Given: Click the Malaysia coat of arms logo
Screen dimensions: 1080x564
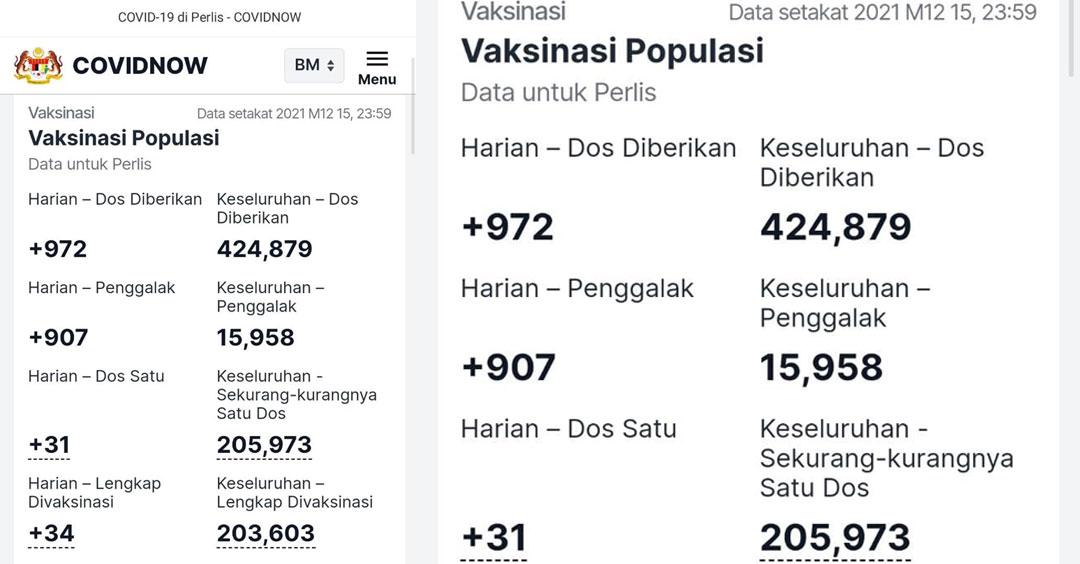Looking at the screenshot, I should [39, 65].
